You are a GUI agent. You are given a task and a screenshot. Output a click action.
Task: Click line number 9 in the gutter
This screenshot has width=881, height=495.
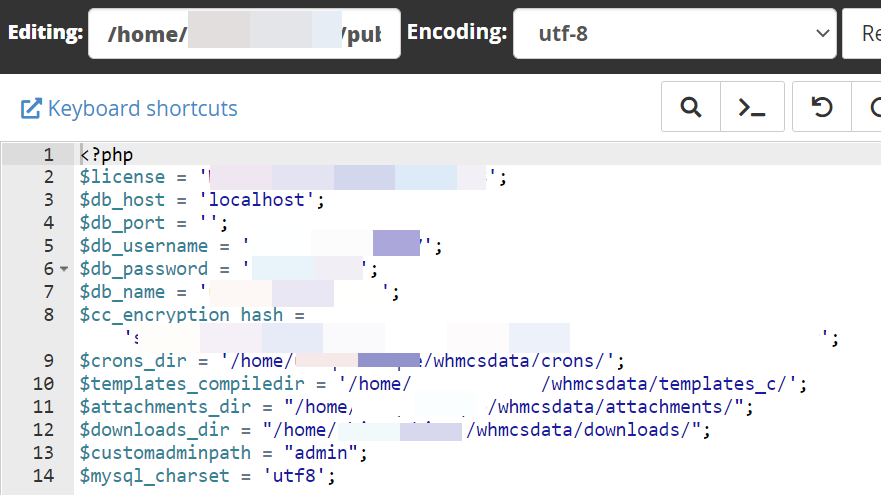48,361
